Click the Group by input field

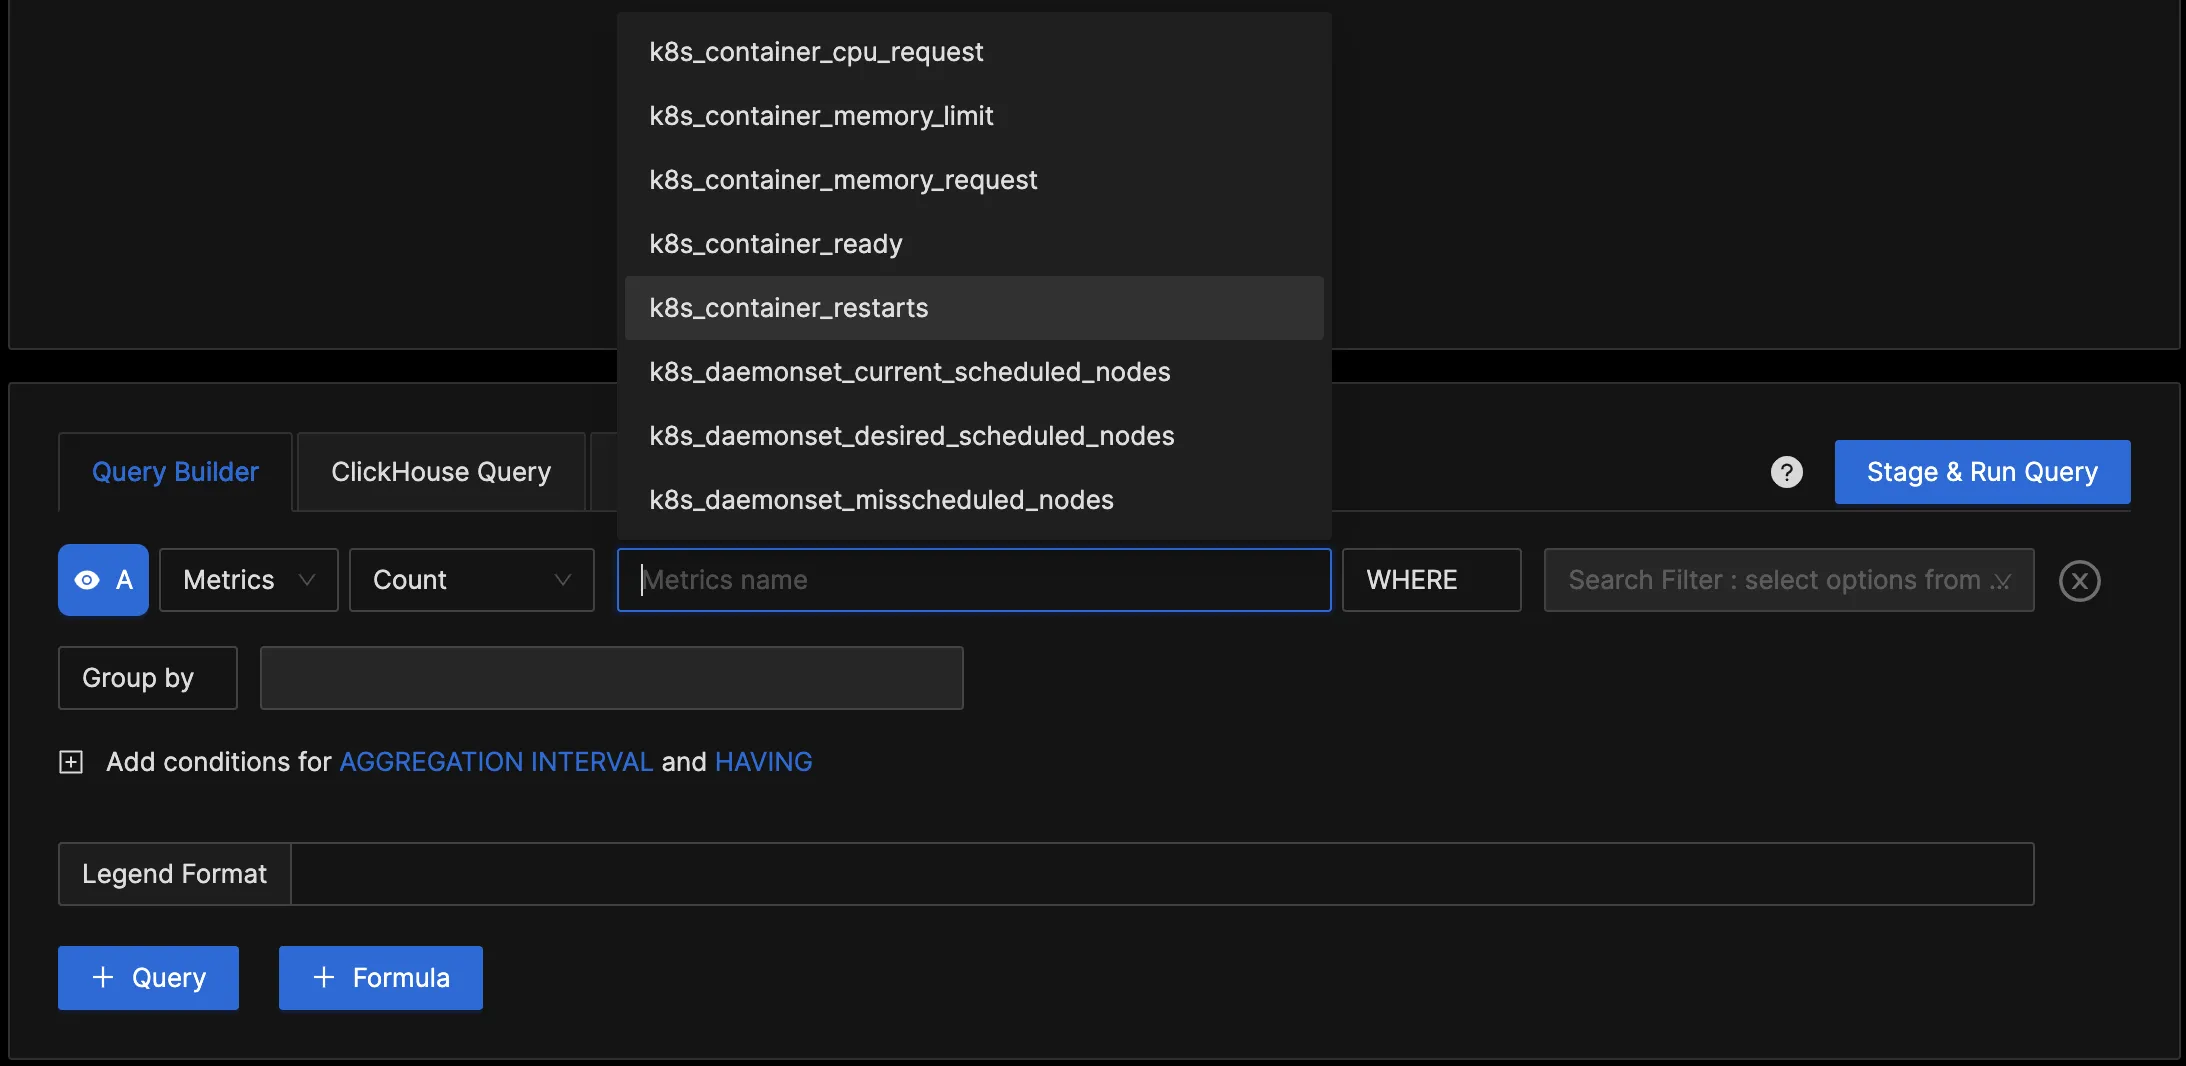pyautogui.click(x=611, y=678)
